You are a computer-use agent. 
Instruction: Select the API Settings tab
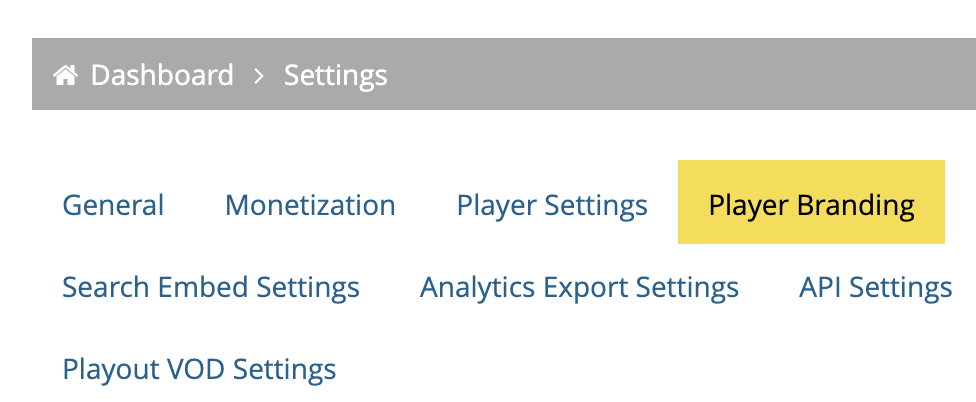click(x=876, y=287)
